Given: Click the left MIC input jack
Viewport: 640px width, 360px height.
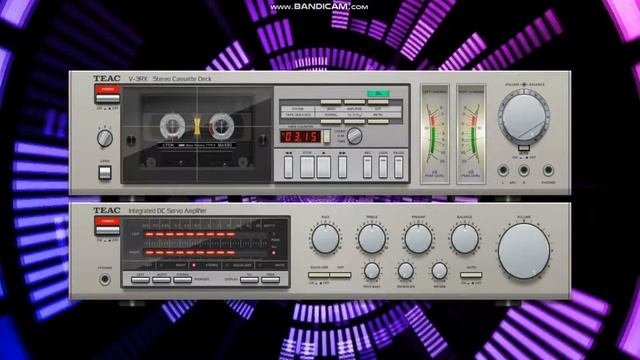Looking at the screenshot, I should click(x=503, y=170).
